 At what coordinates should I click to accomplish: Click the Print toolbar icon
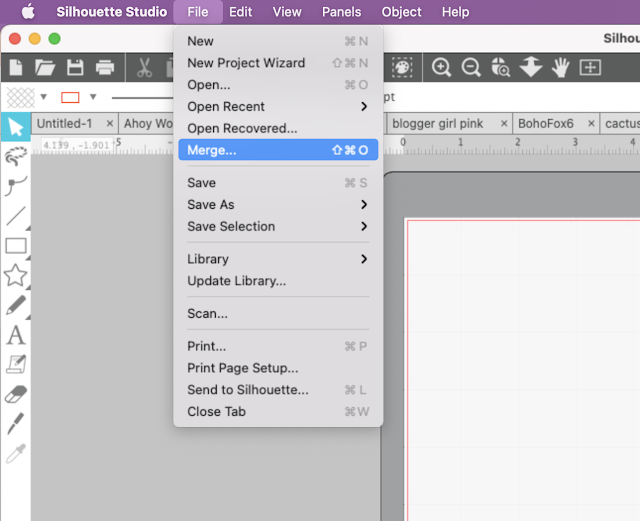pos(105,67)
